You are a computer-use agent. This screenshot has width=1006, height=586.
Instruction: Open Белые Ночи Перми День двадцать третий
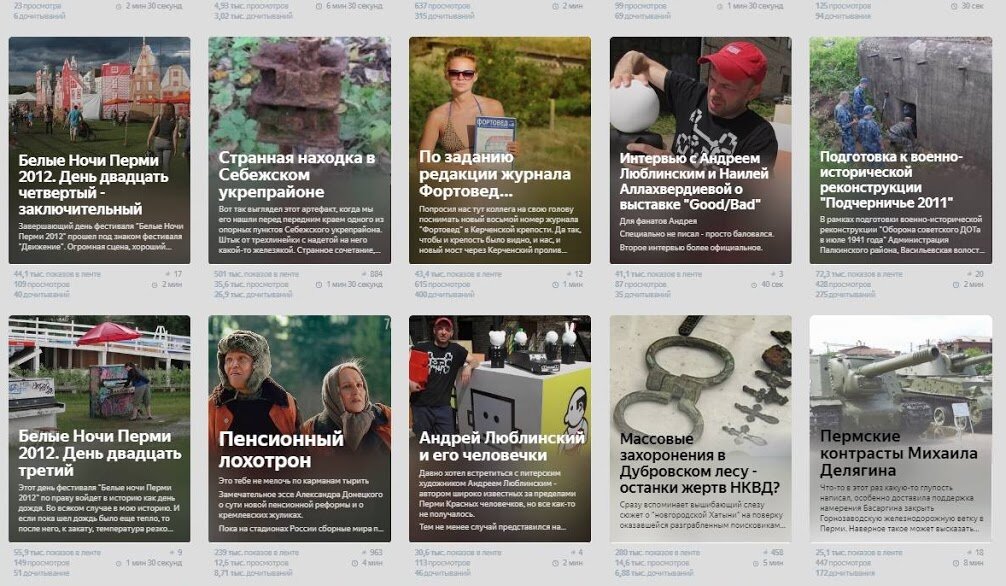99,428
